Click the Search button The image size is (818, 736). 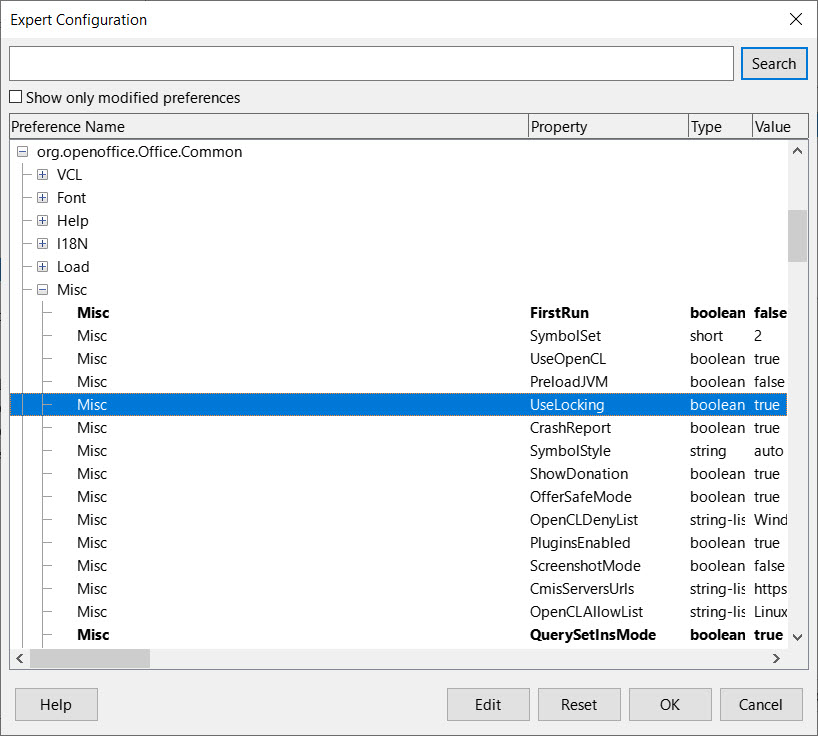774,64
